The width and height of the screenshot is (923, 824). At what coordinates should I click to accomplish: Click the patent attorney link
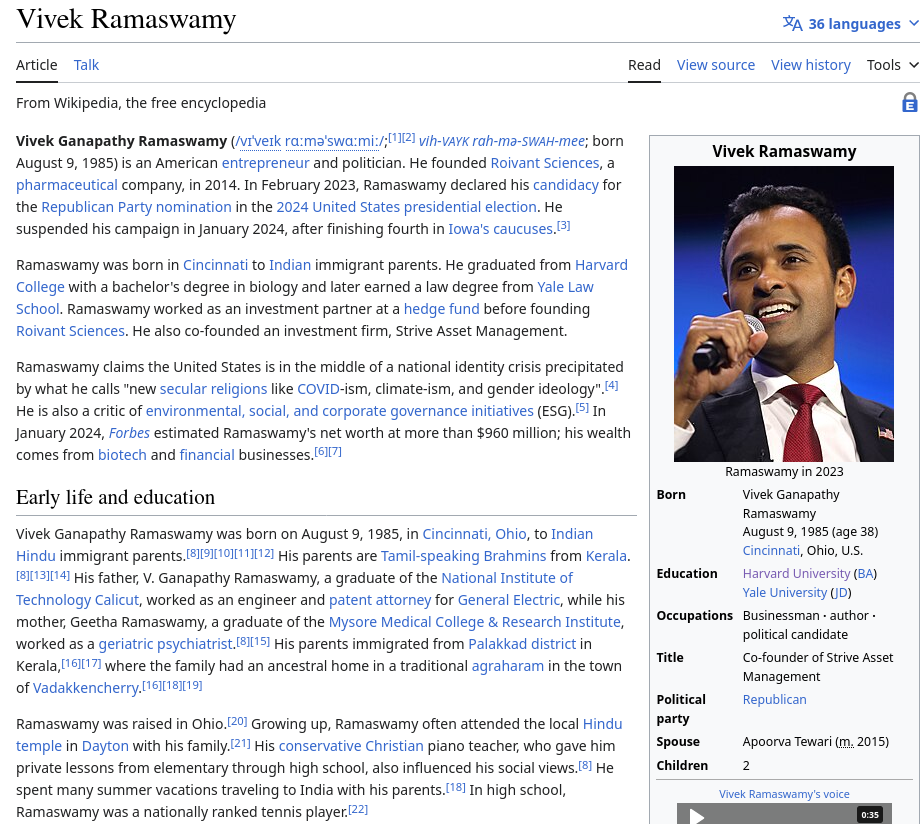pos(380,600)
